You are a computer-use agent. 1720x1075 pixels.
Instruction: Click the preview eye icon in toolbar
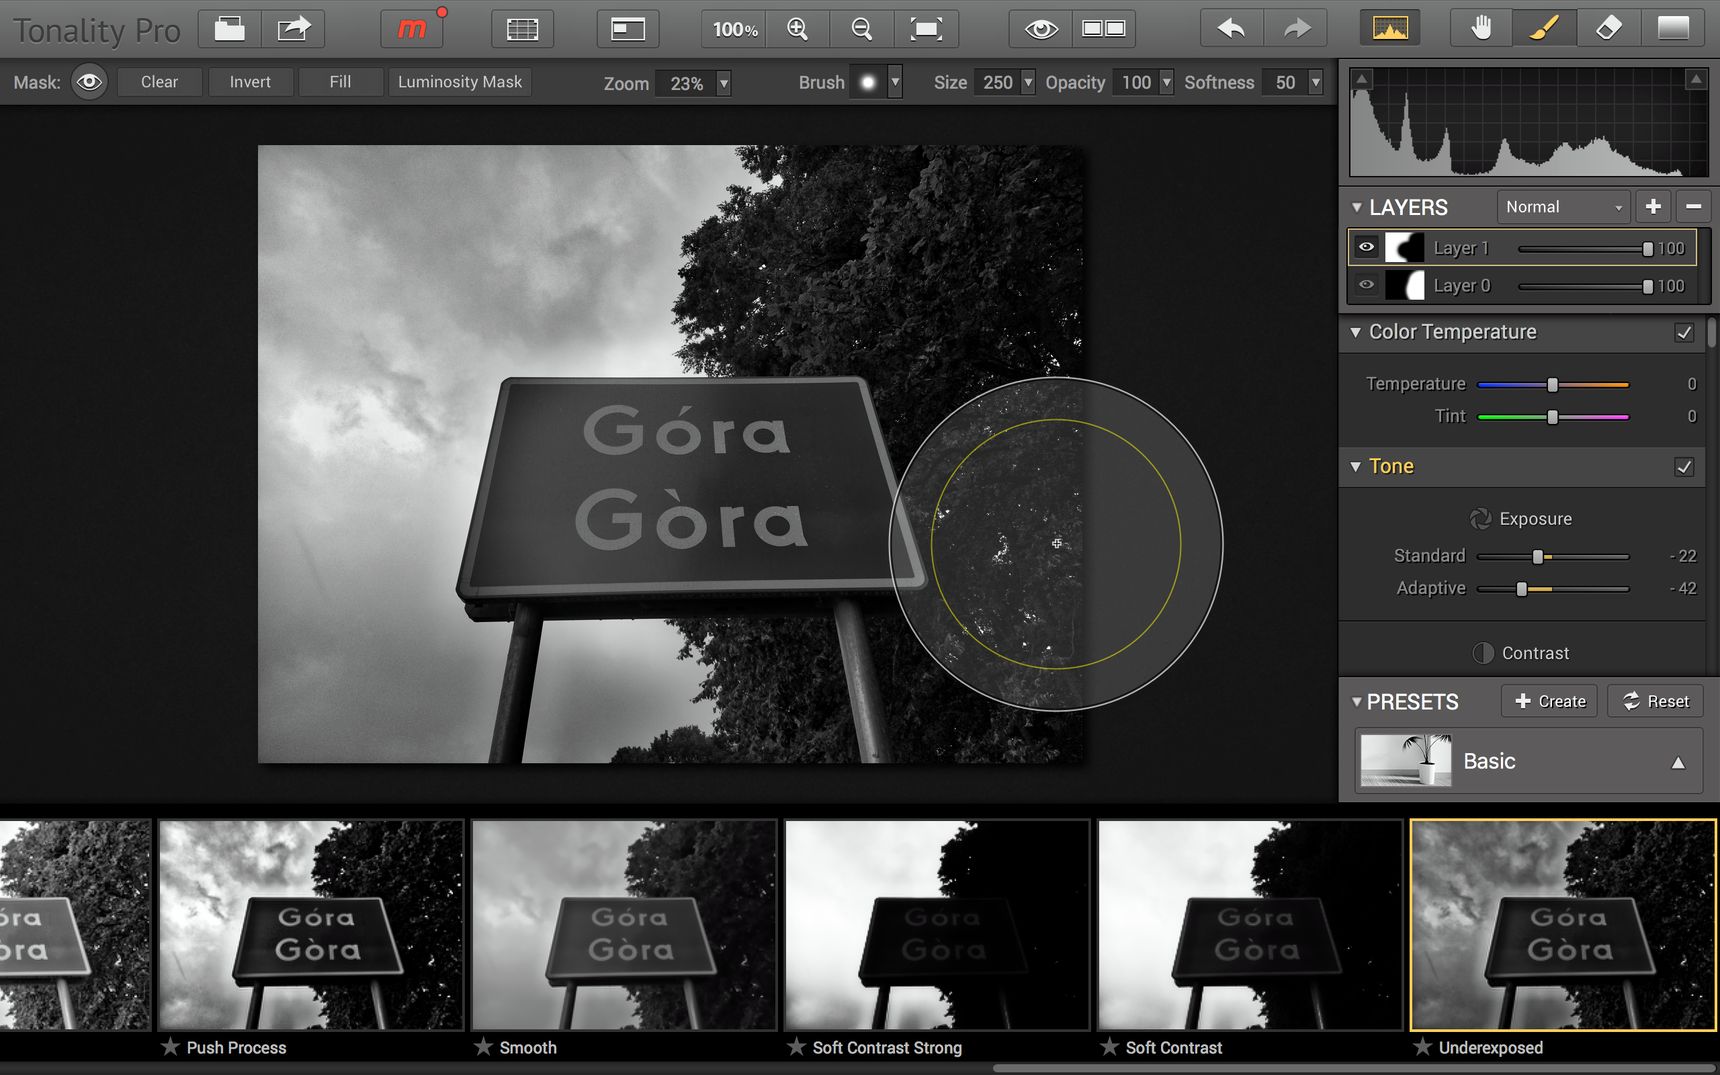tap(1041, 29)
